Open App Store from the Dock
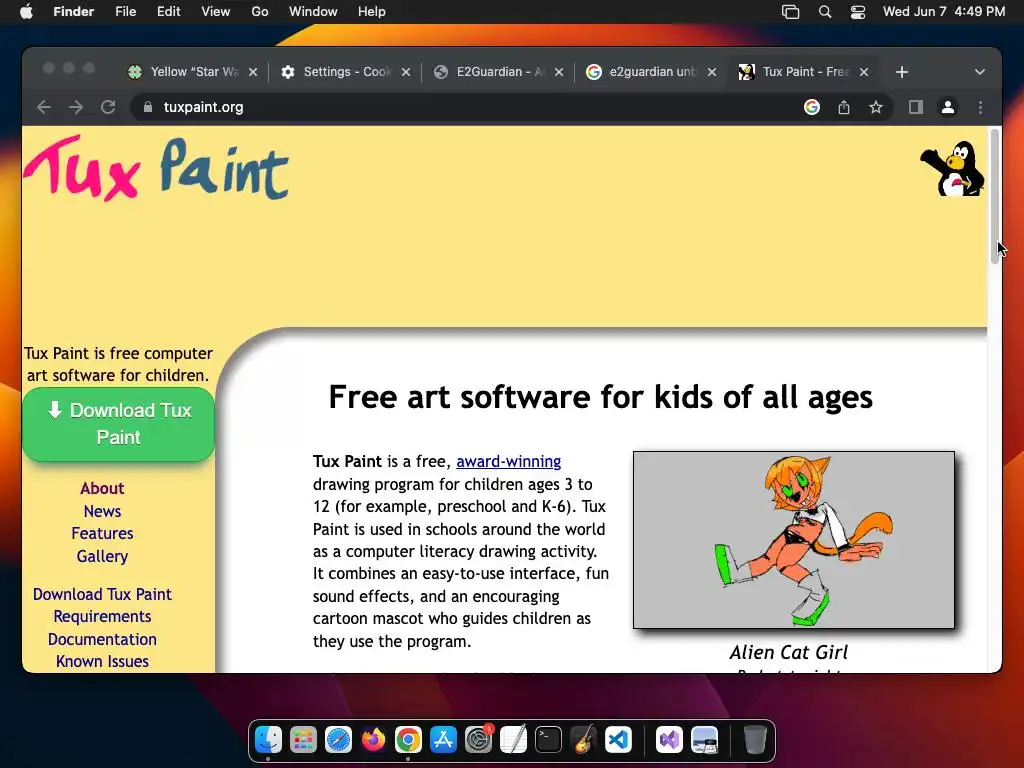1024x768 pixels. 443,740
